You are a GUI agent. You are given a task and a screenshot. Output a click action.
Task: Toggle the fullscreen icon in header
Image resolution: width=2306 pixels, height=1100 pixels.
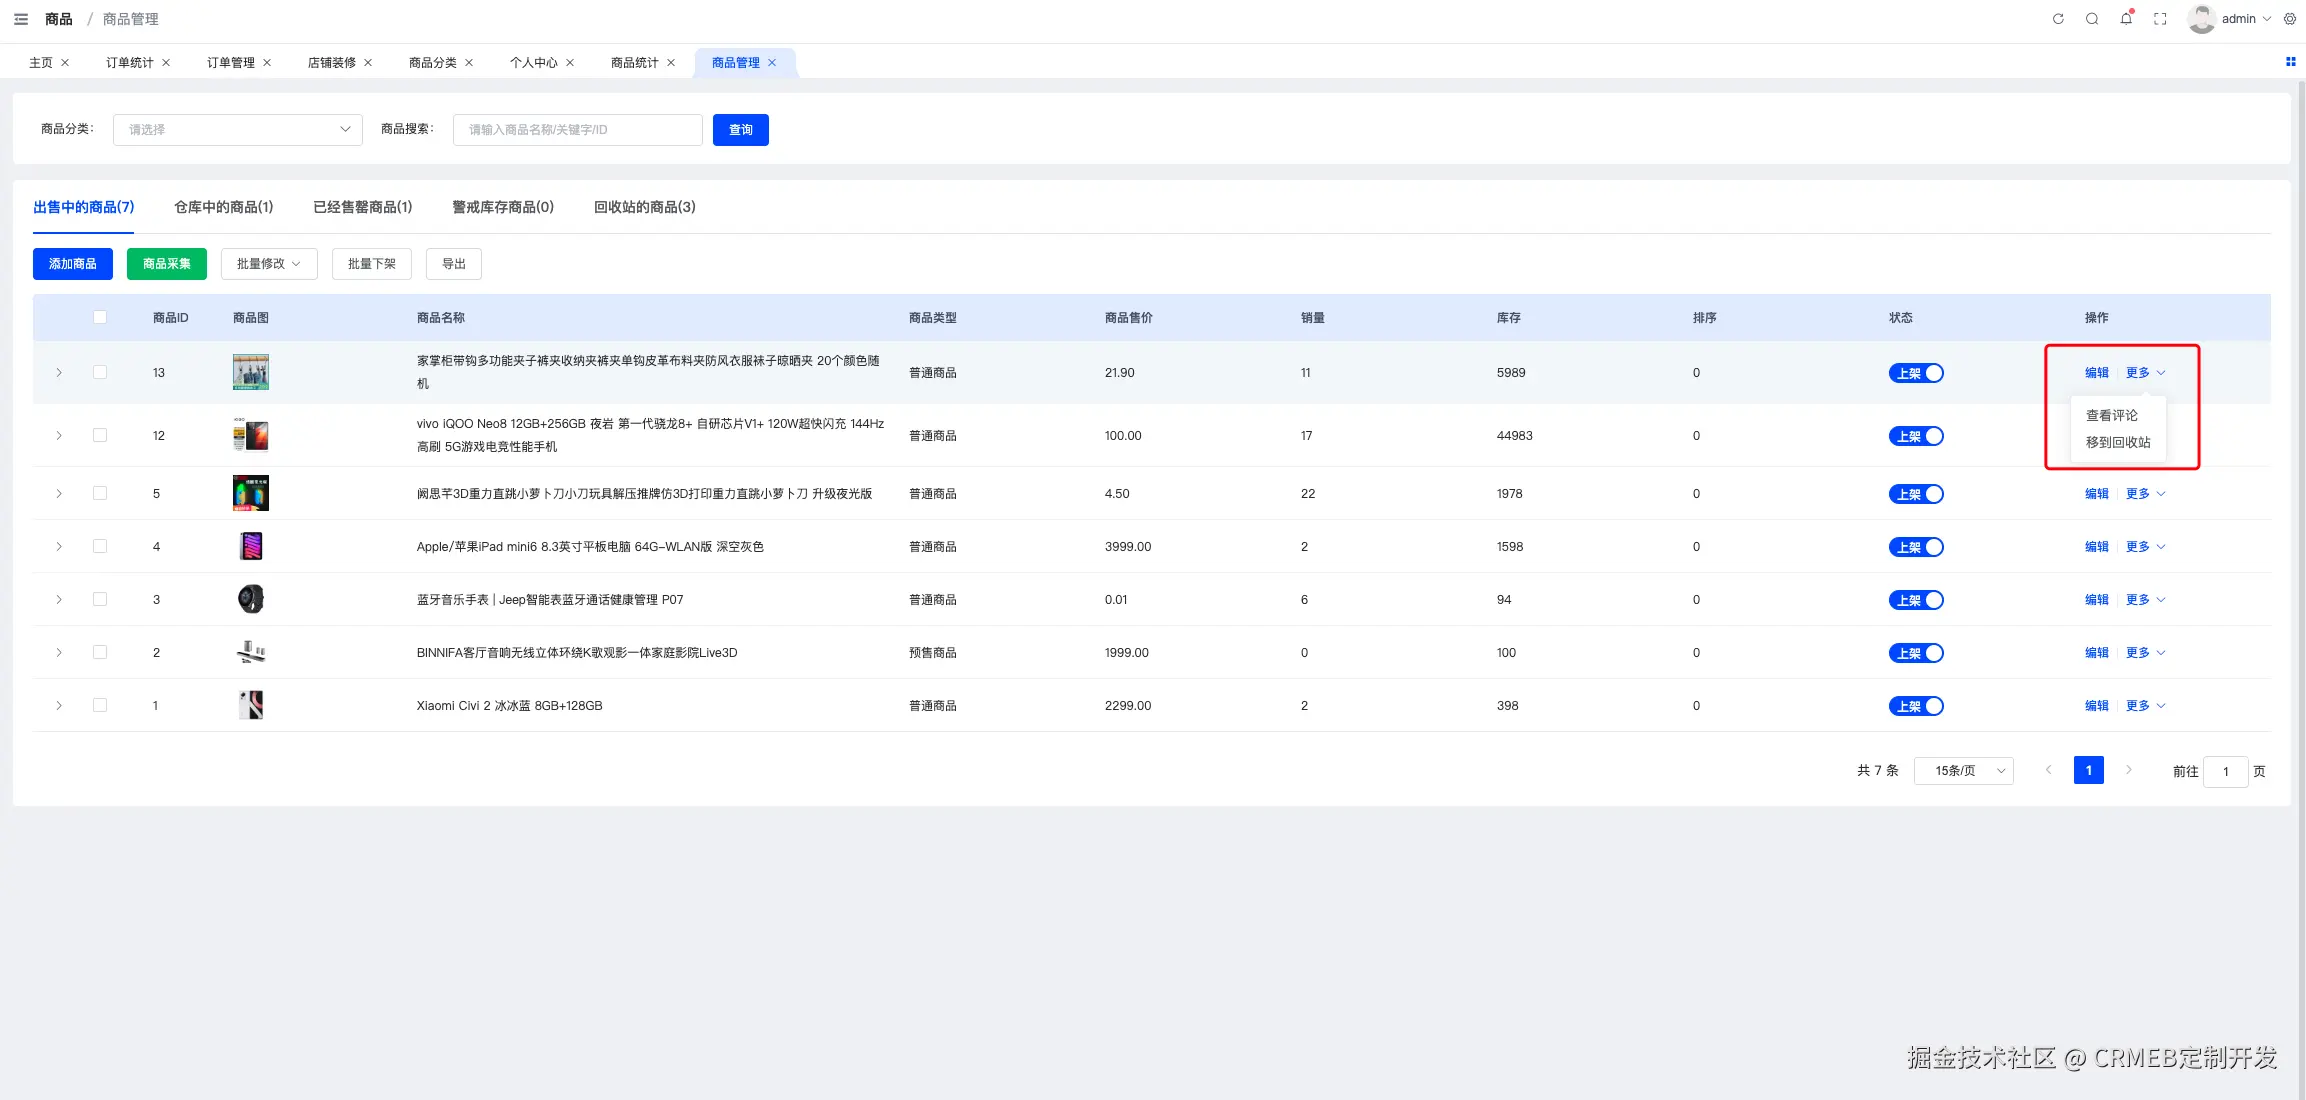tap(2160, 19)
